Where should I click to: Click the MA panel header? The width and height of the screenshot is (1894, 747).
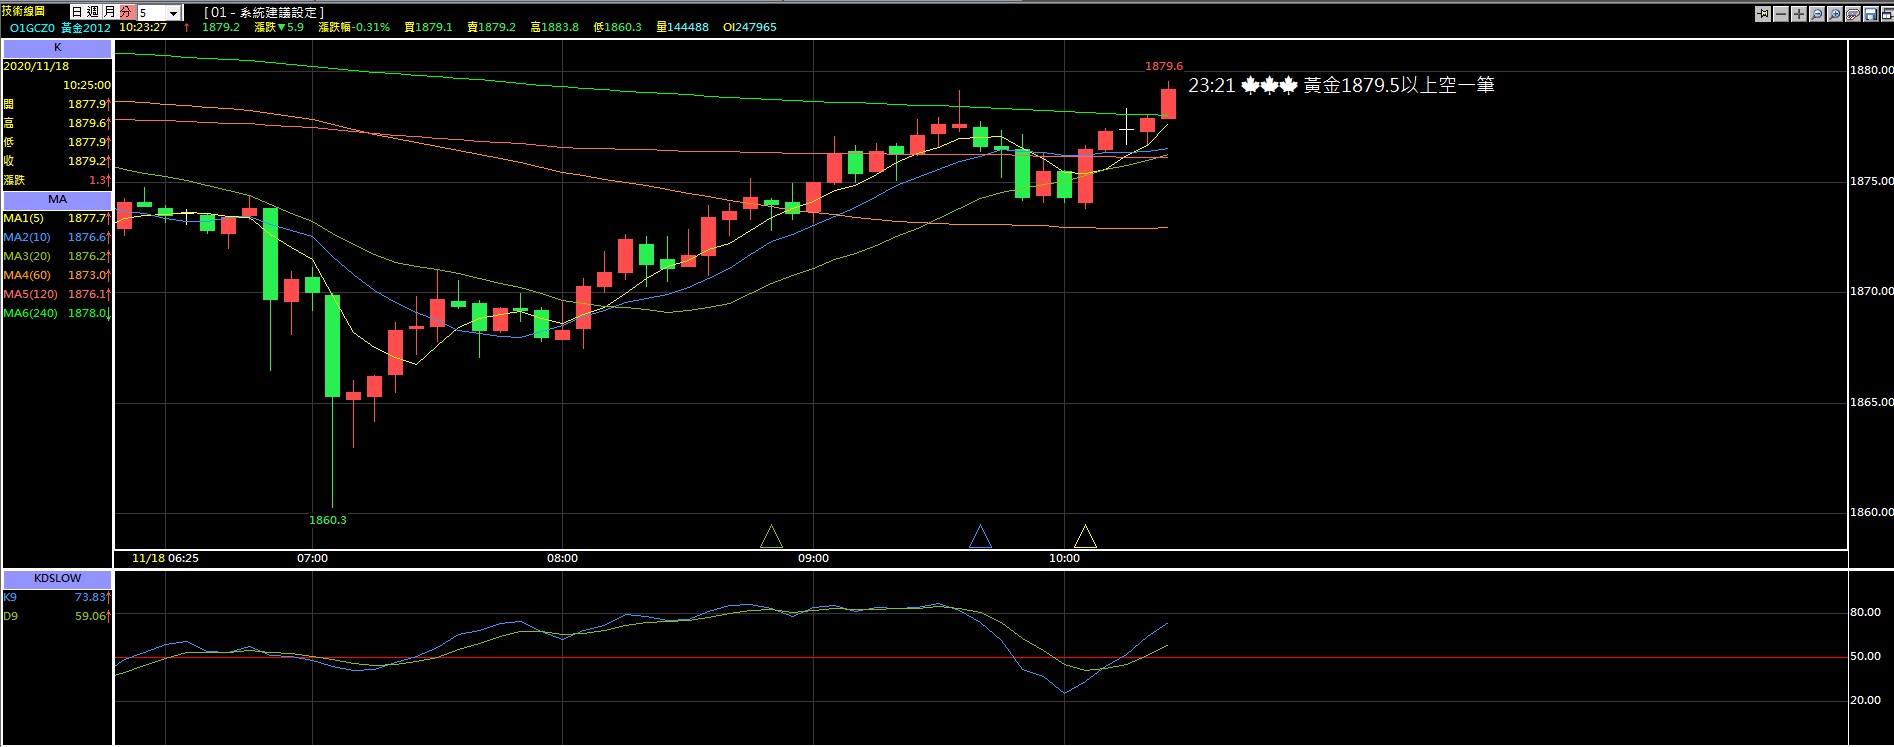(57, 200)
